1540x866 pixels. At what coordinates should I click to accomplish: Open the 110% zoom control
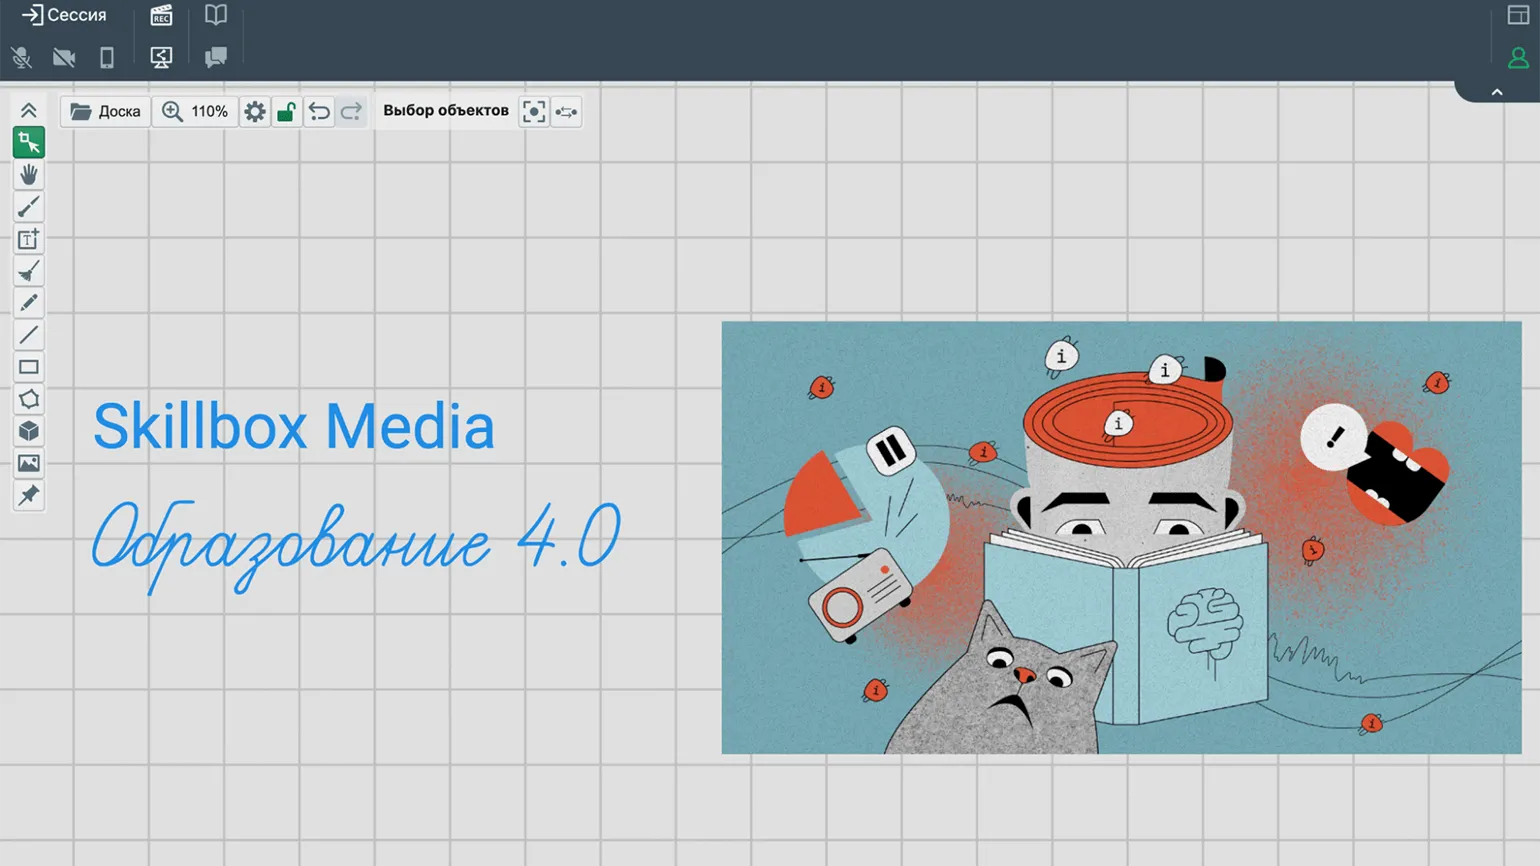(x=195, y=111)
